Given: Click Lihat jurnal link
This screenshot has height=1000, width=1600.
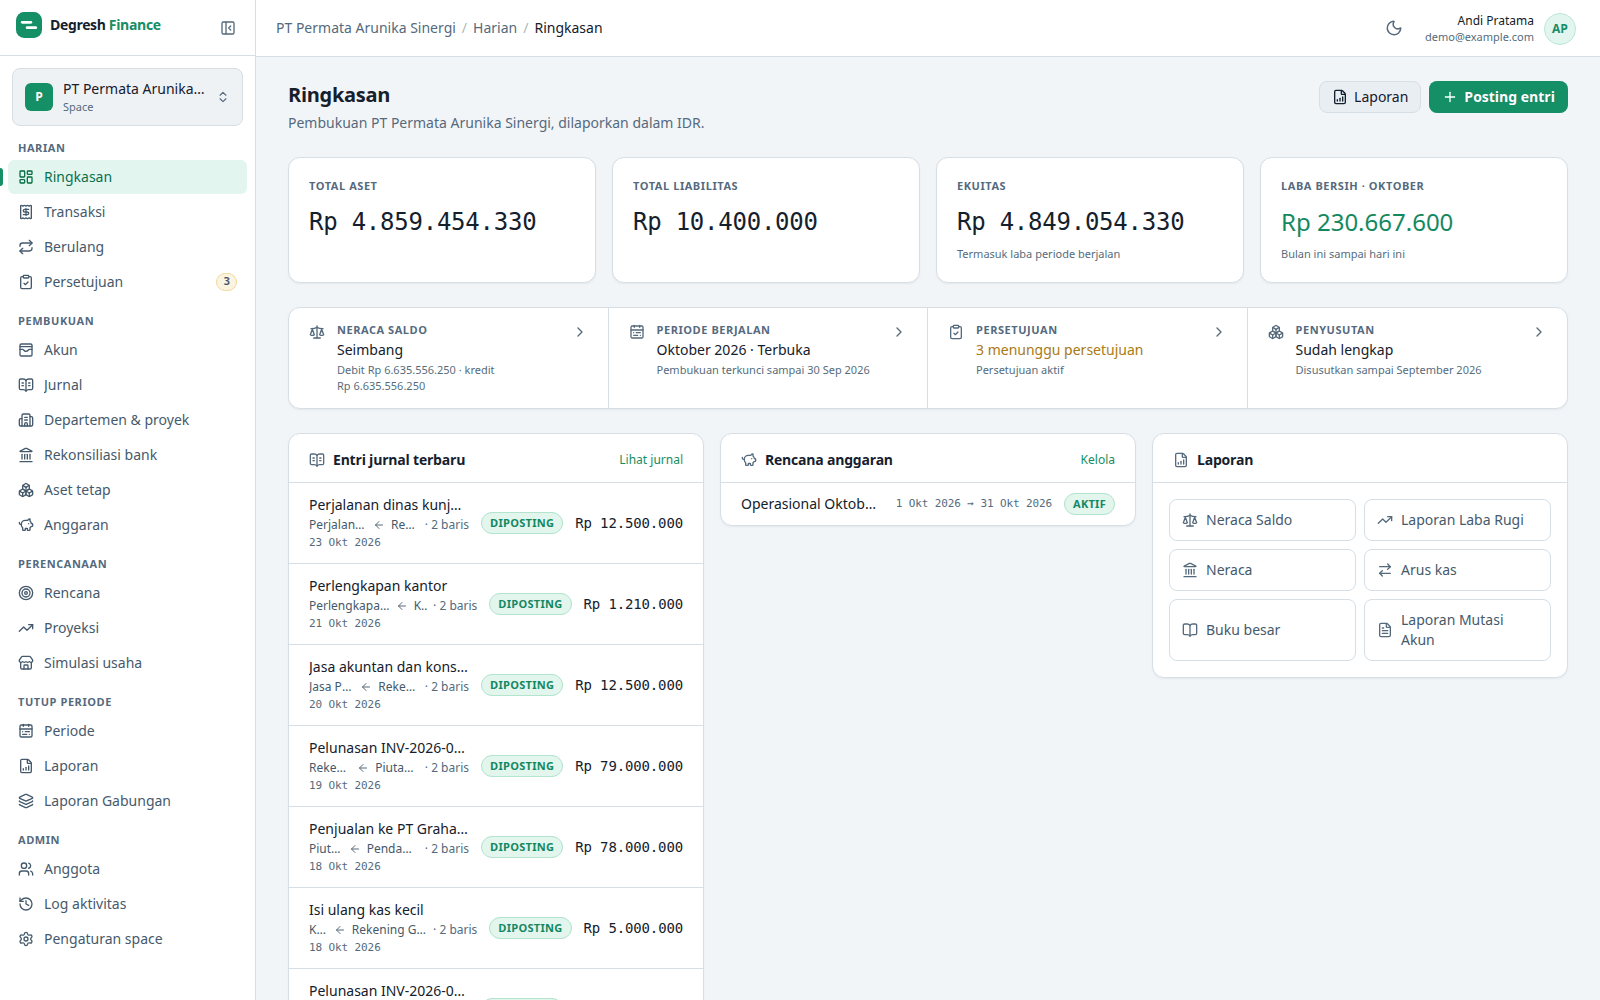Looking at the screenshot, I should [651, 460].
